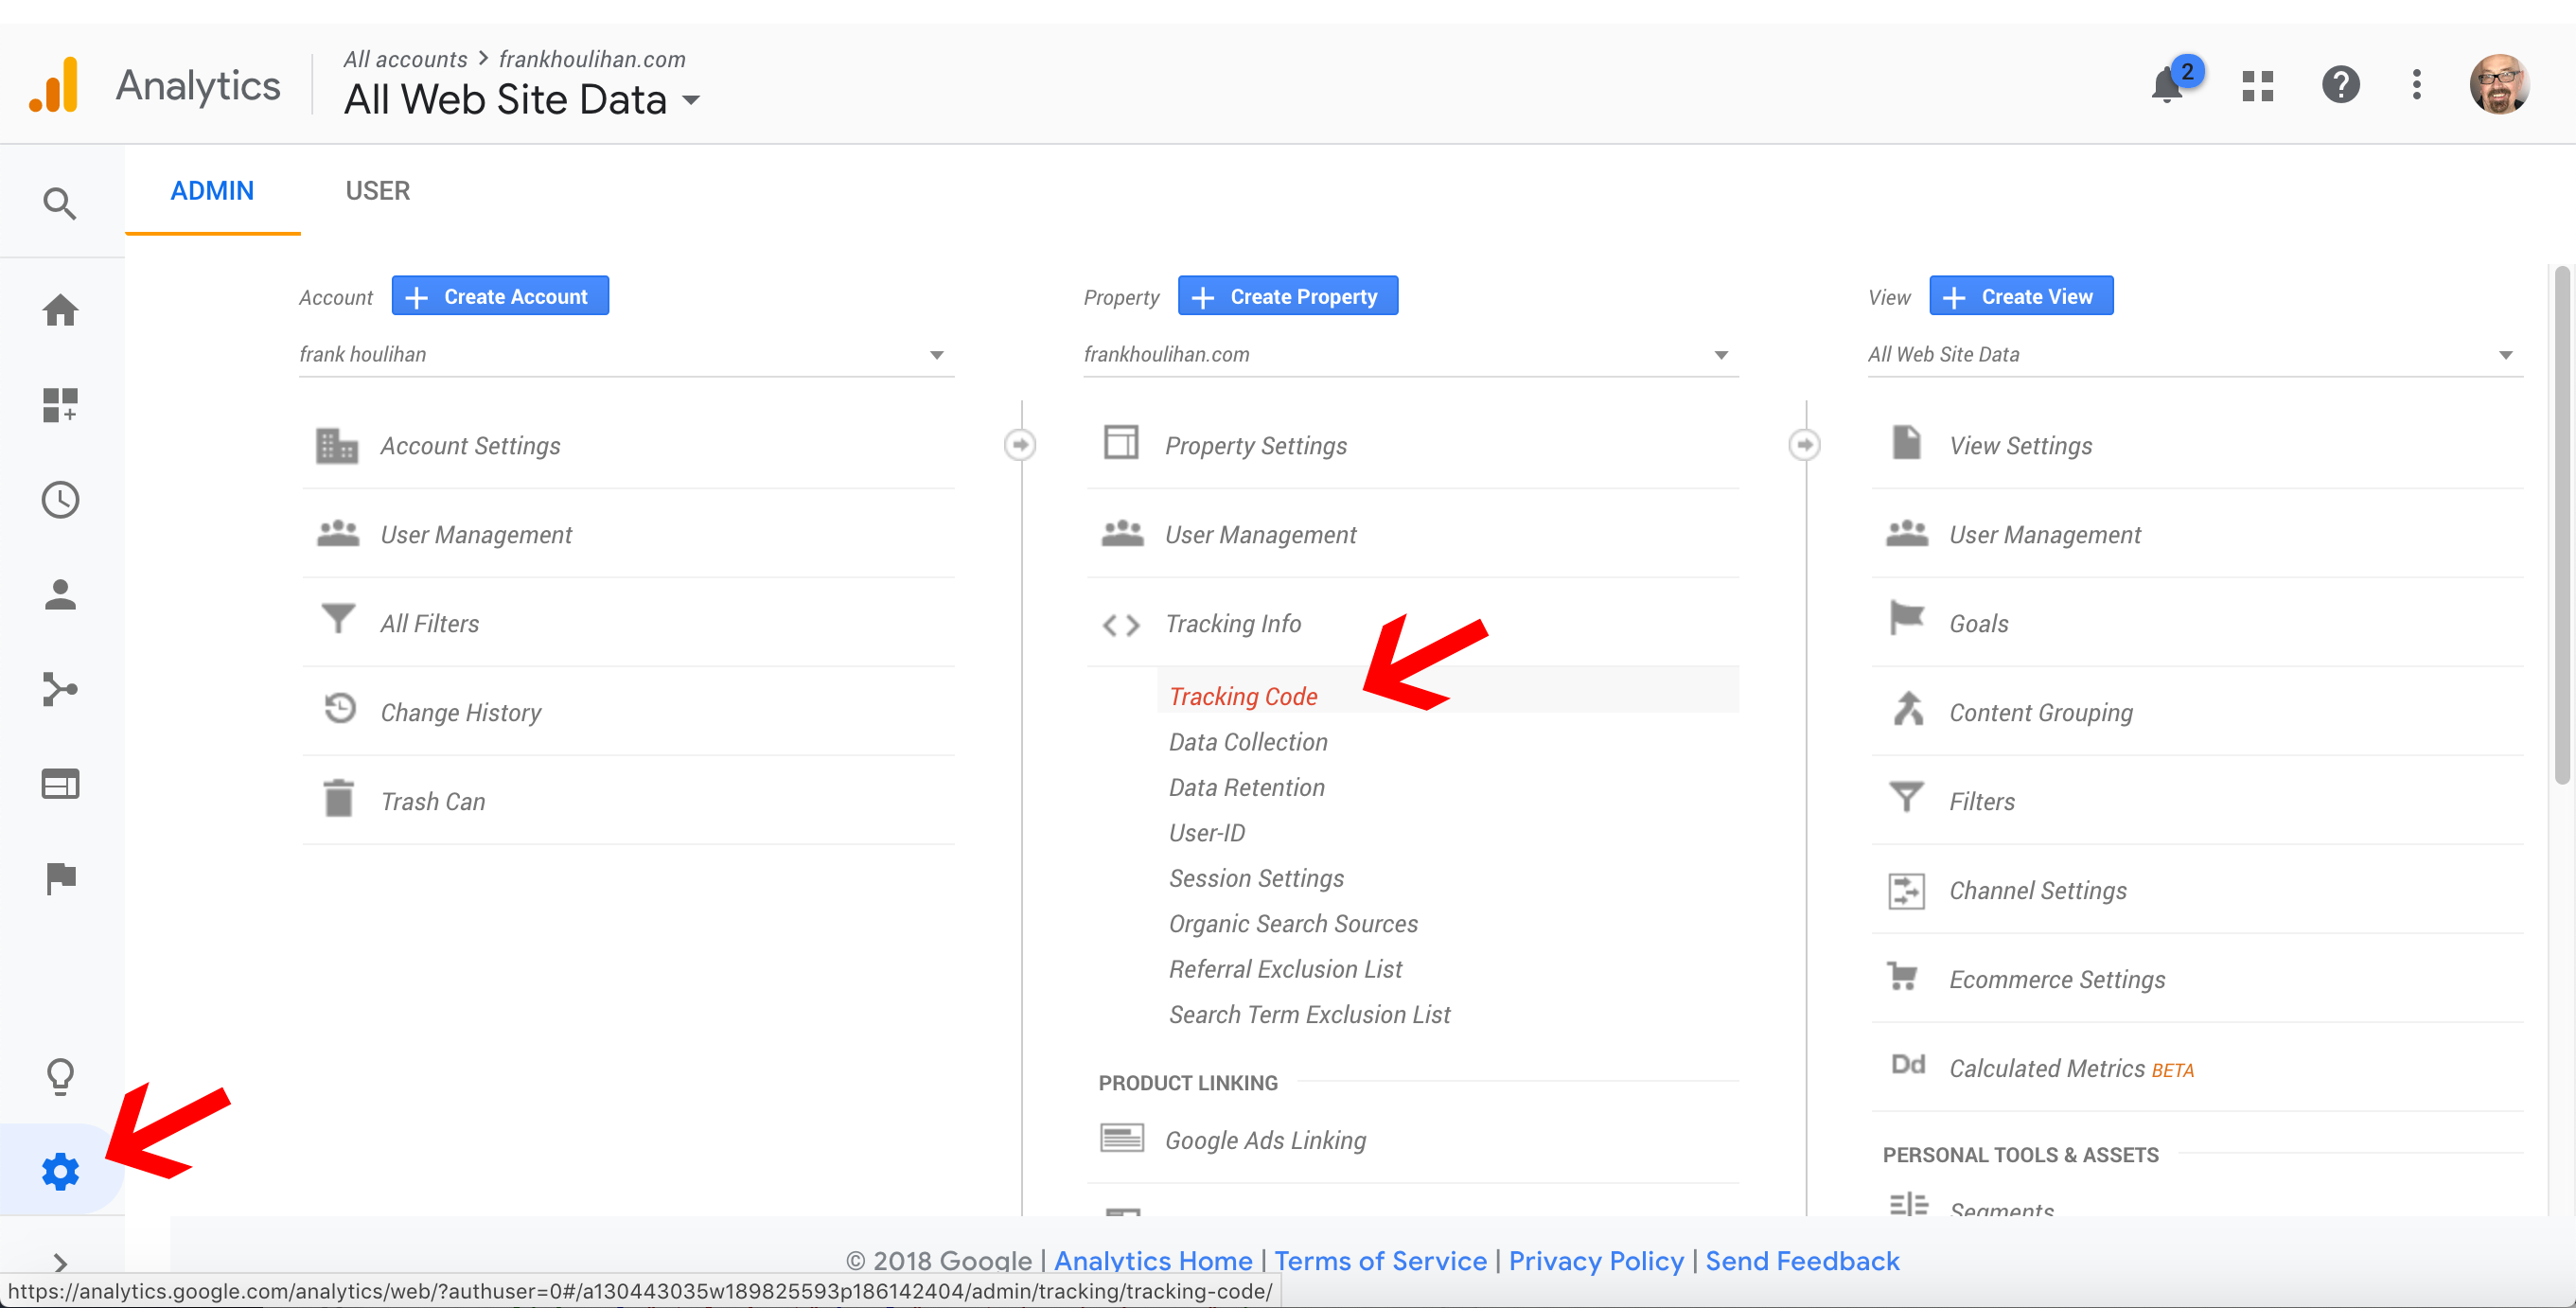Viewport: 2576px width, 1308px height.
Task: Click the help question mark icon
Action: coord(2340,86)
